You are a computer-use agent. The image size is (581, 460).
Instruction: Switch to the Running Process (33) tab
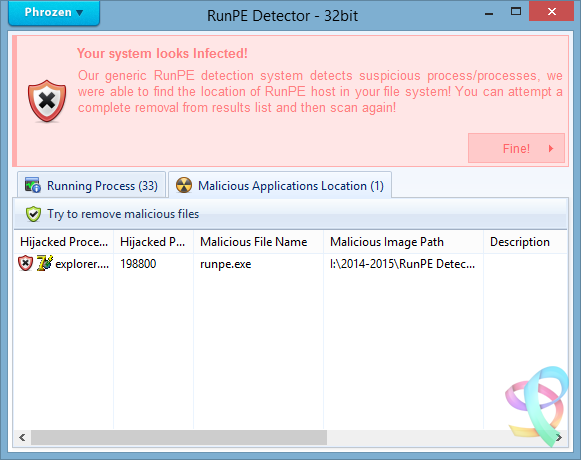pyautogui.click(x=92, y=185)
